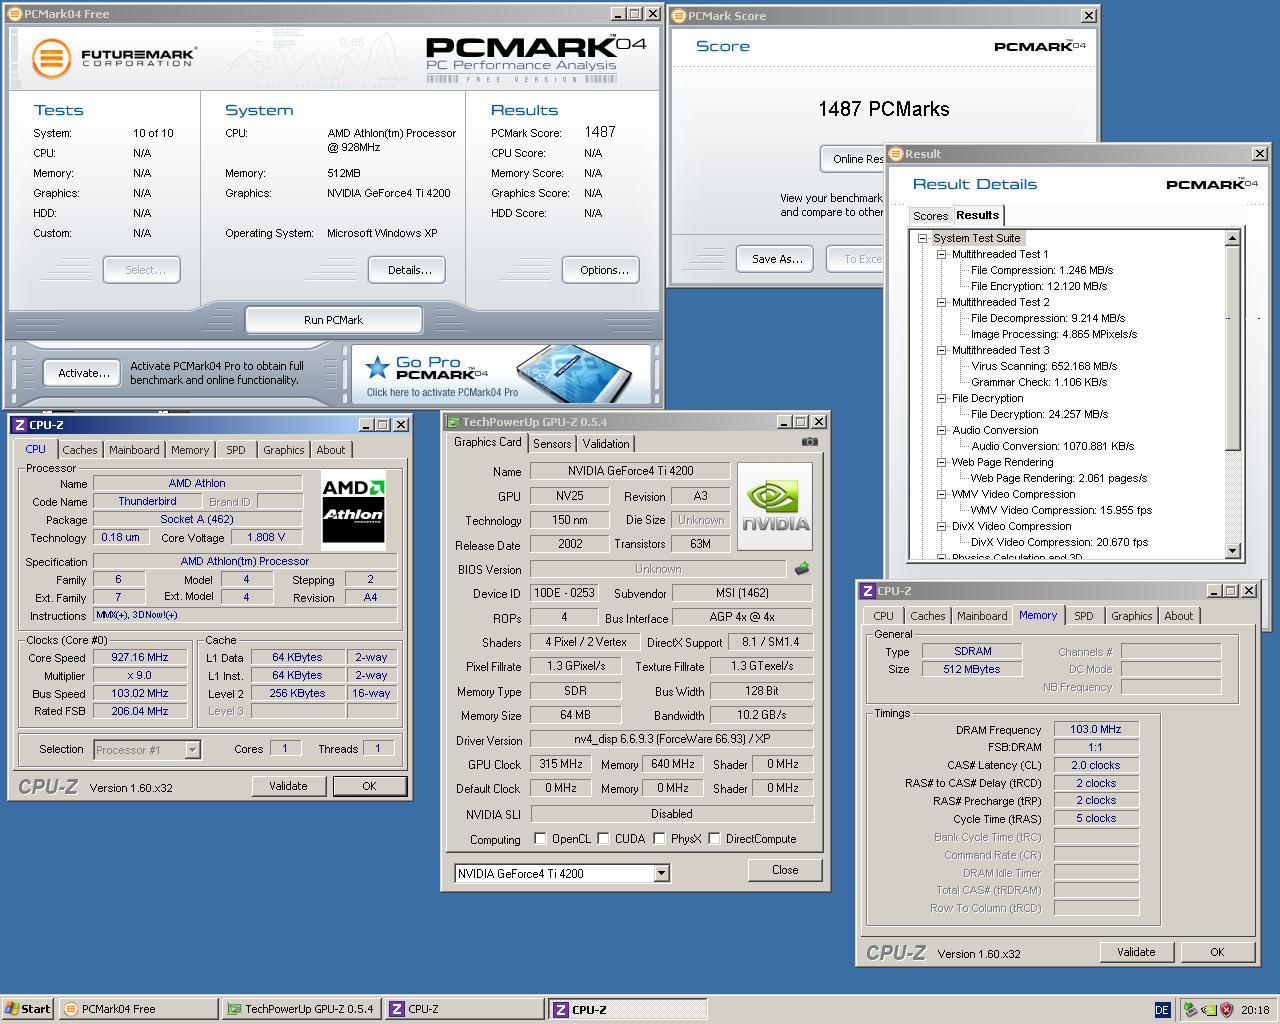Collapse the WMV Video Compression node
Viewport: 1280px width, 1024px height.
pos(942,494)
